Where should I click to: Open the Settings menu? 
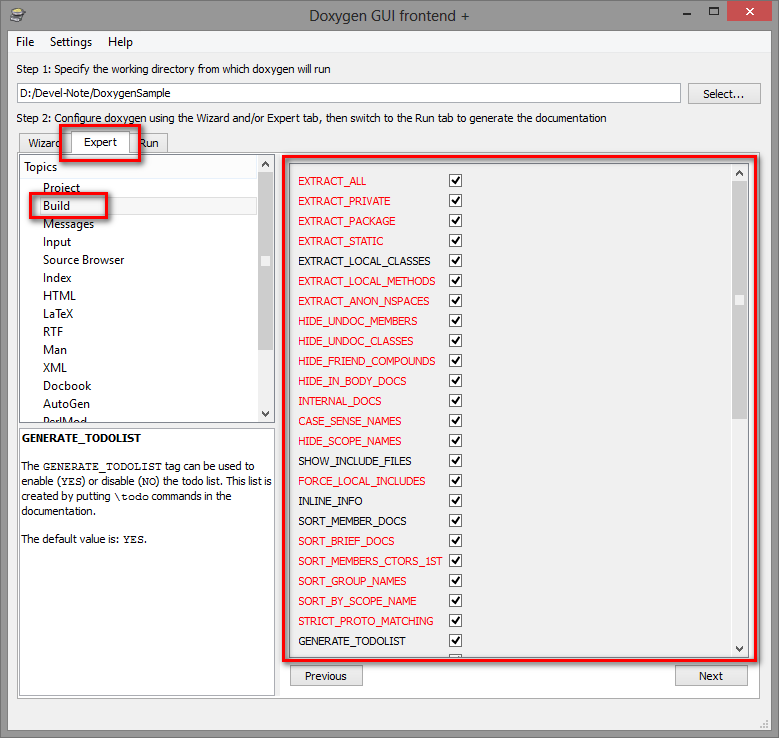tap(71, 42)
